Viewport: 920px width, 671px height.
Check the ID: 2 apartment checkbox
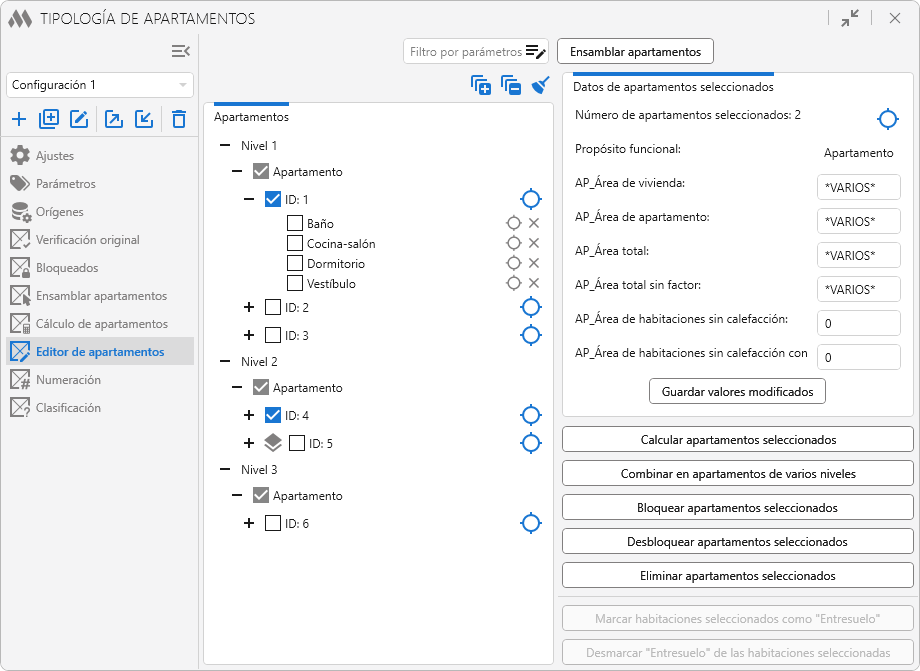273,307
